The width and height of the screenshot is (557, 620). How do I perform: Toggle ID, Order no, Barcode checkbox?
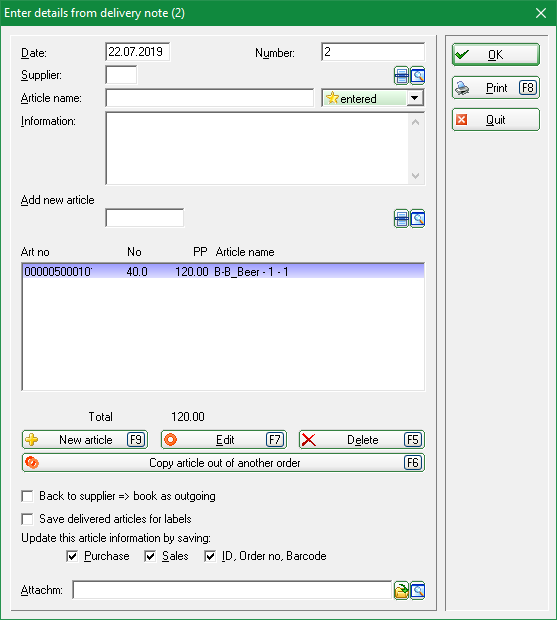tap(210, 556)
